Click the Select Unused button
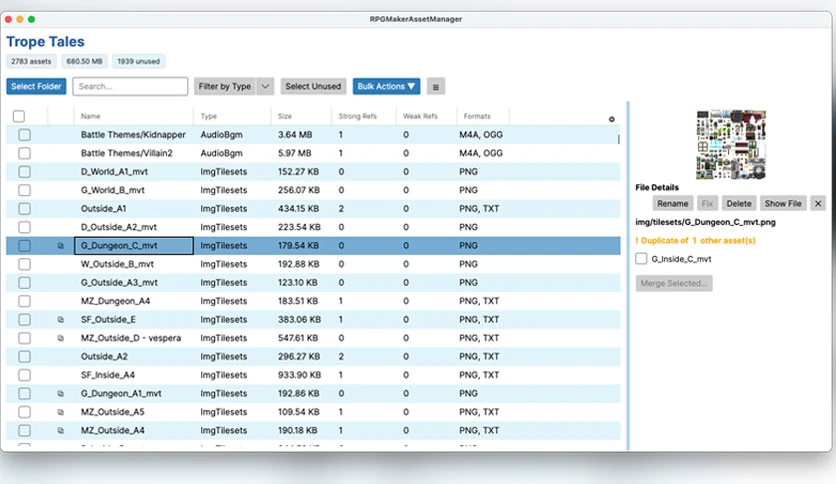836x484 pixels. [x=313, y=86]
